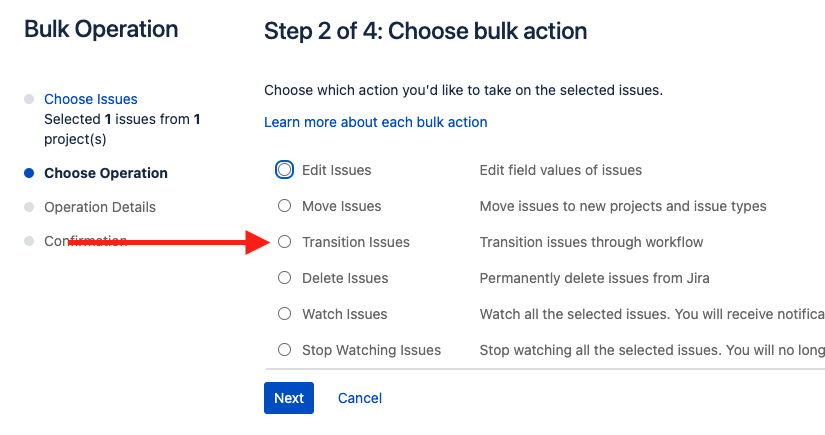This screenshot has width=825, height=435.
Task: Click the Watch Issues label text
Action: pos(345,314)
